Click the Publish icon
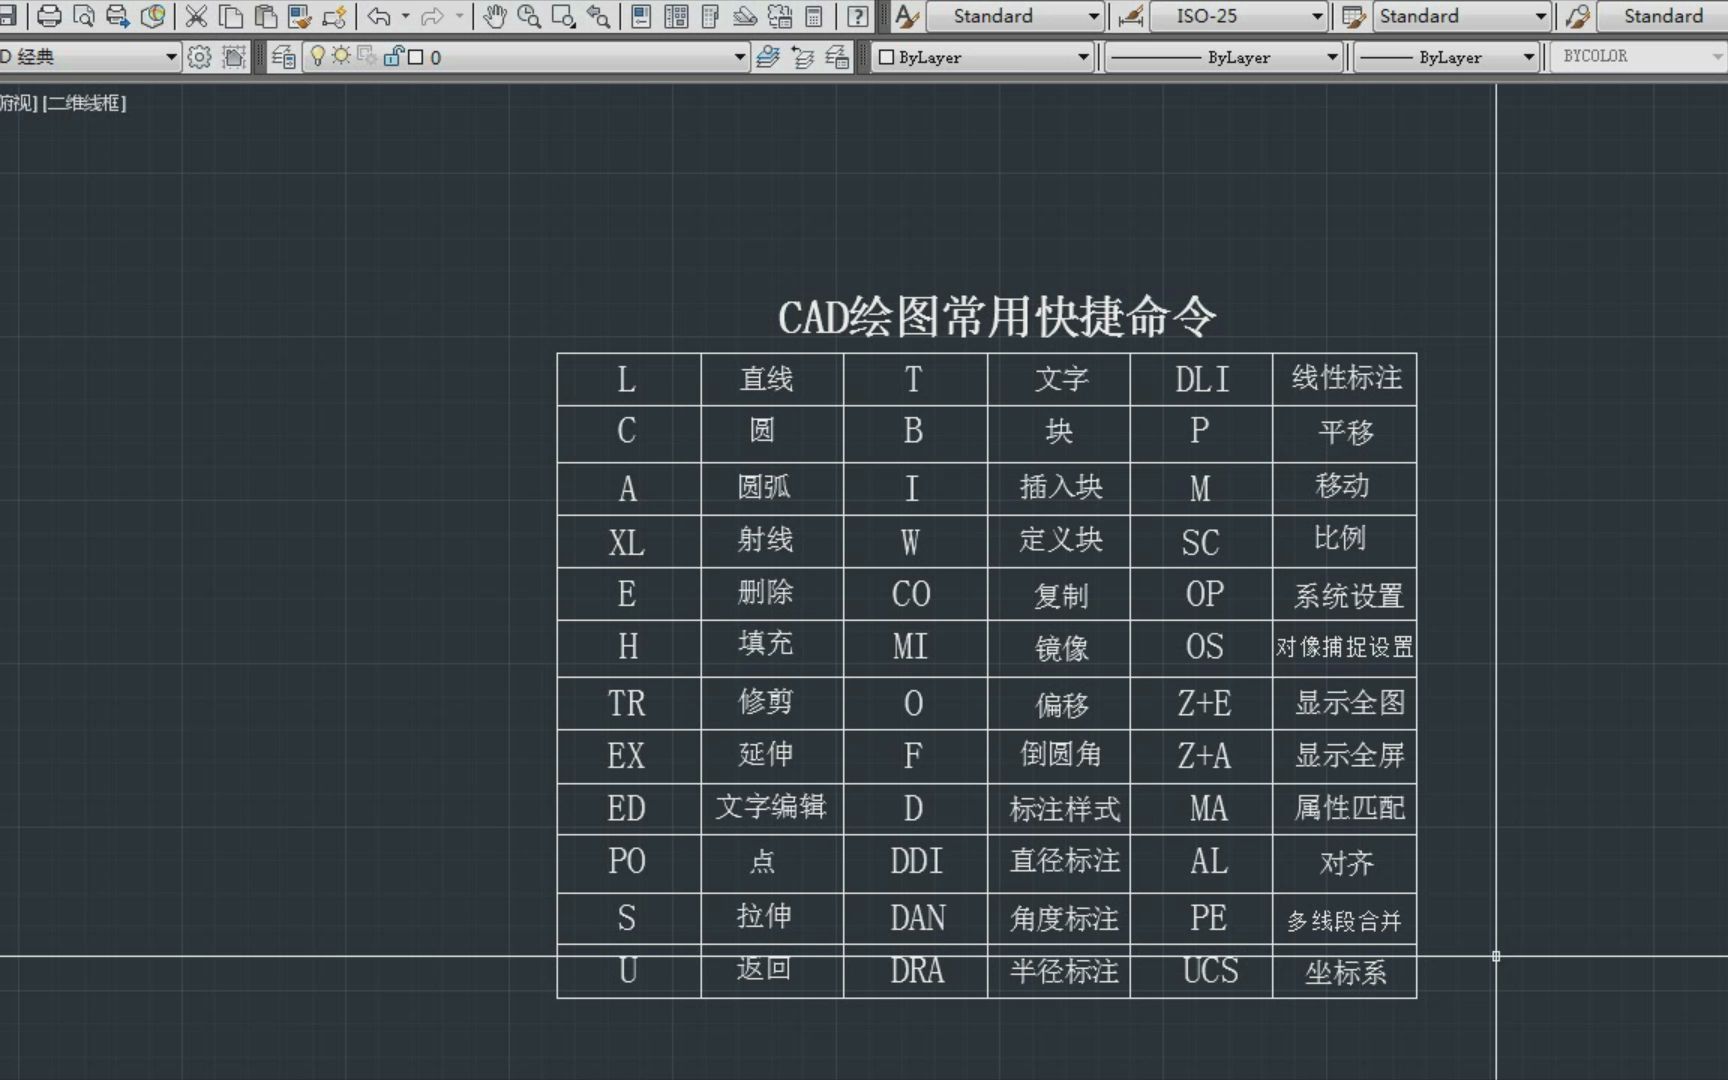This screenshot has width=1728, height=1080. point(118,16)
